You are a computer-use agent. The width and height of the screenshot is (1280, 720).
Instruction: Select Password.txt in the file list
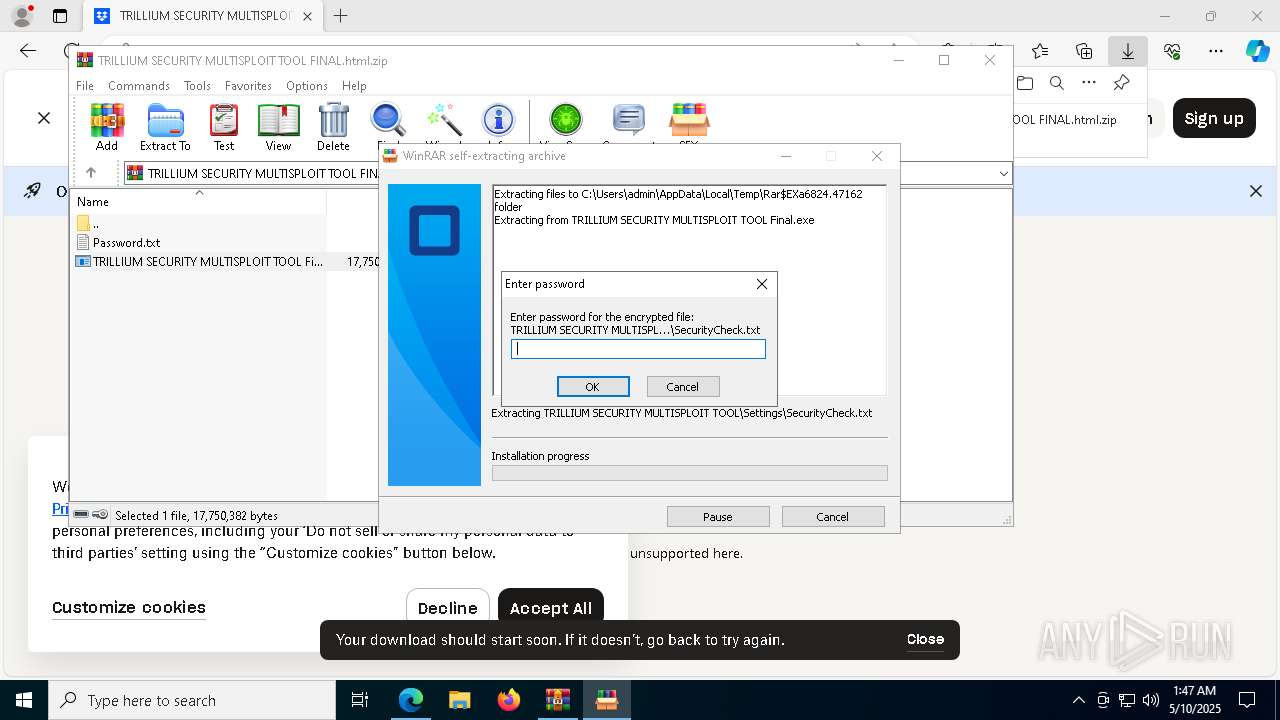click(126, 243)
